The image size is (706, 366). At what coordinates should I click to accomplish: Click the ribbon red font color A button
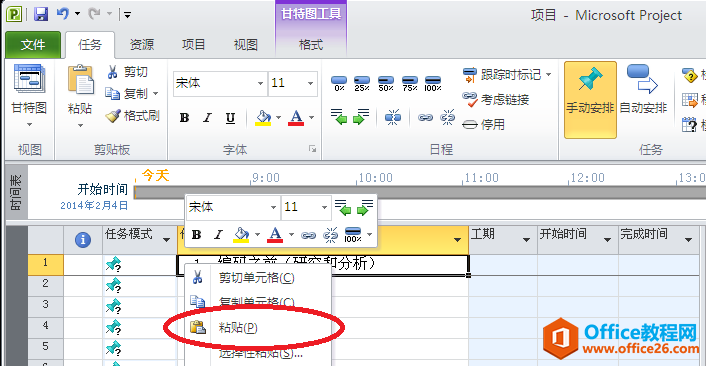coord(296,118)
